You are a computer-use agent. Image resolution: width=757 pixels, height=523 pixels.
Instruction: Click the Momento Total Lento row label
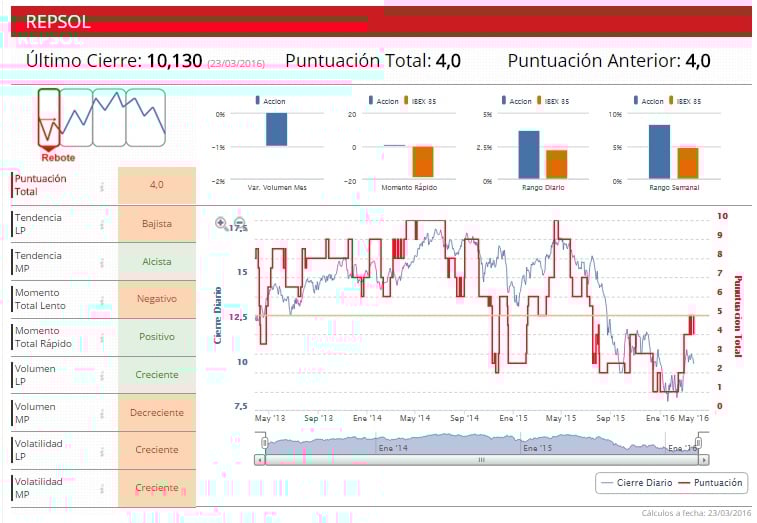click(40, 299)
